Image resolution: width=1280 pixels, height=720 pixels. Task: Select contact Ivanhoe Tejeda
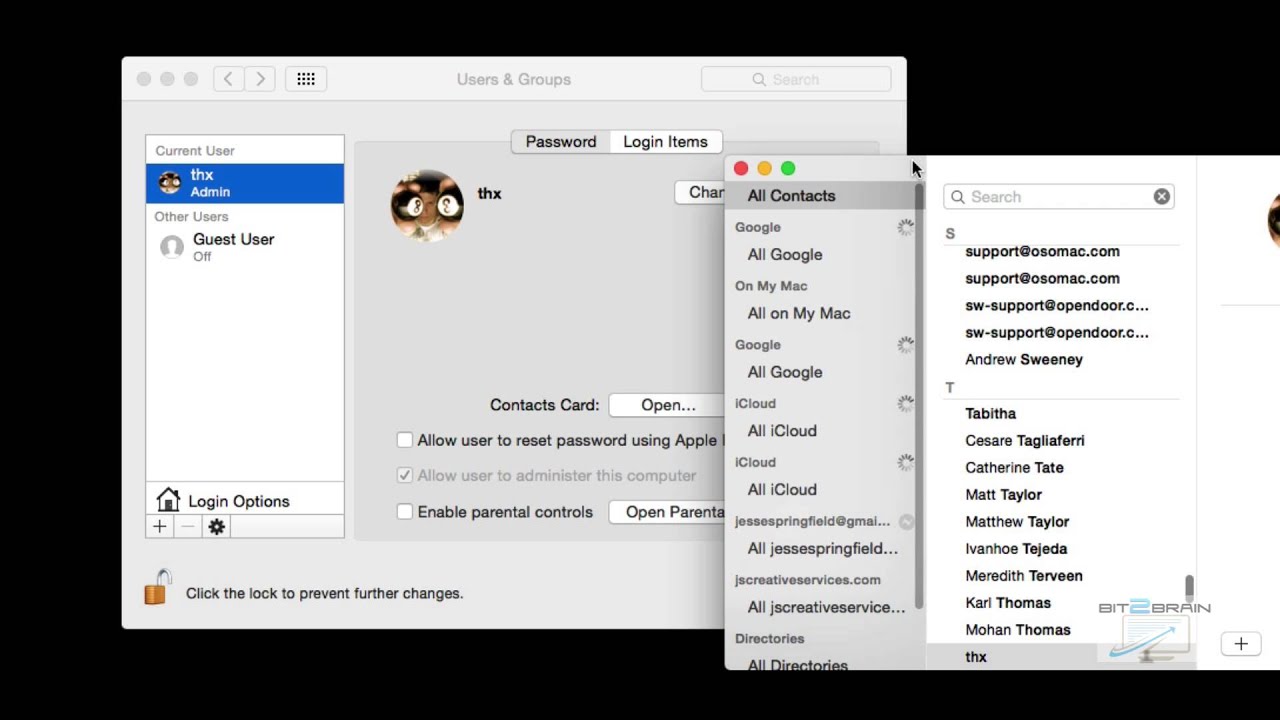[x=1016, y=548]
